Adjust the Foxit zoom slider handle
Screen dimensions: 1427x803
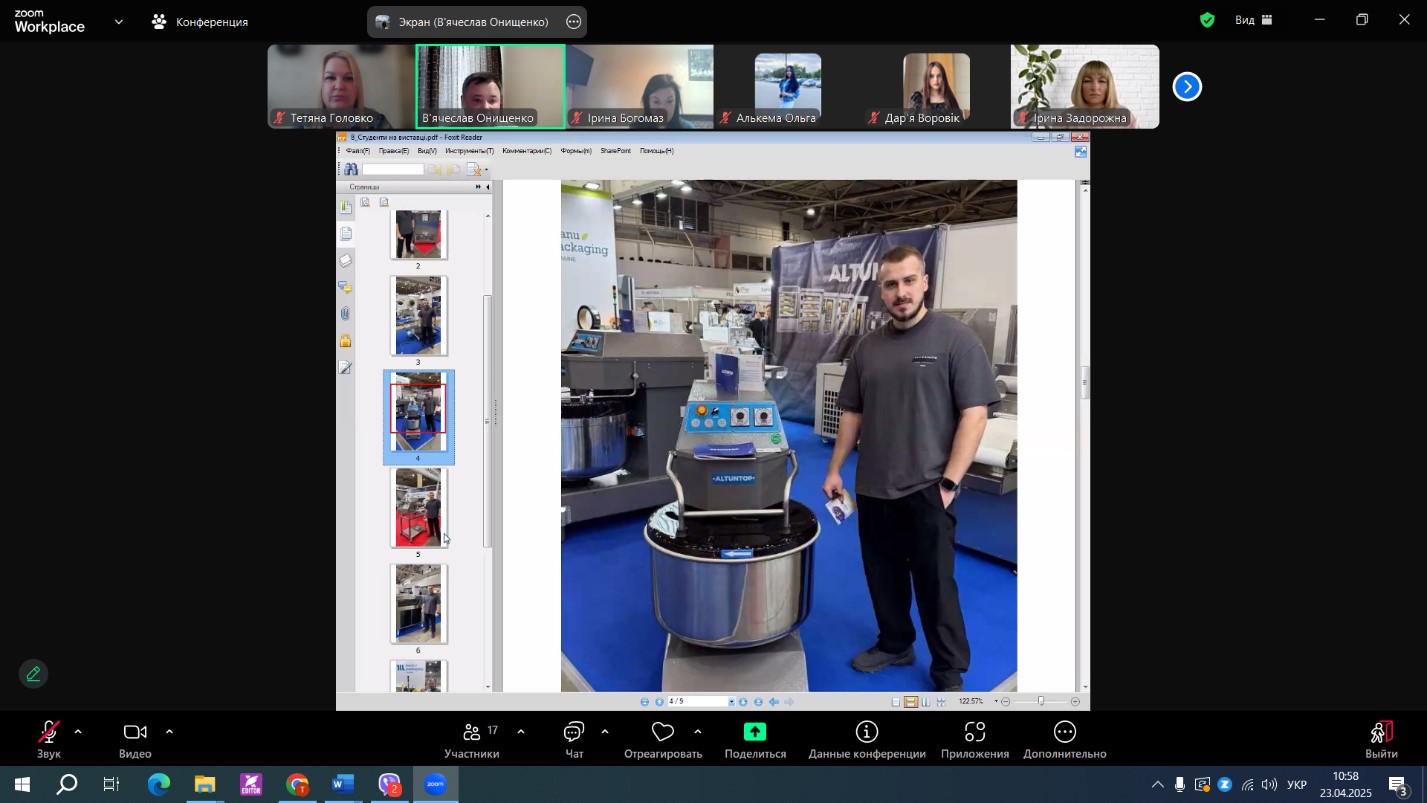pos(1041,701)
